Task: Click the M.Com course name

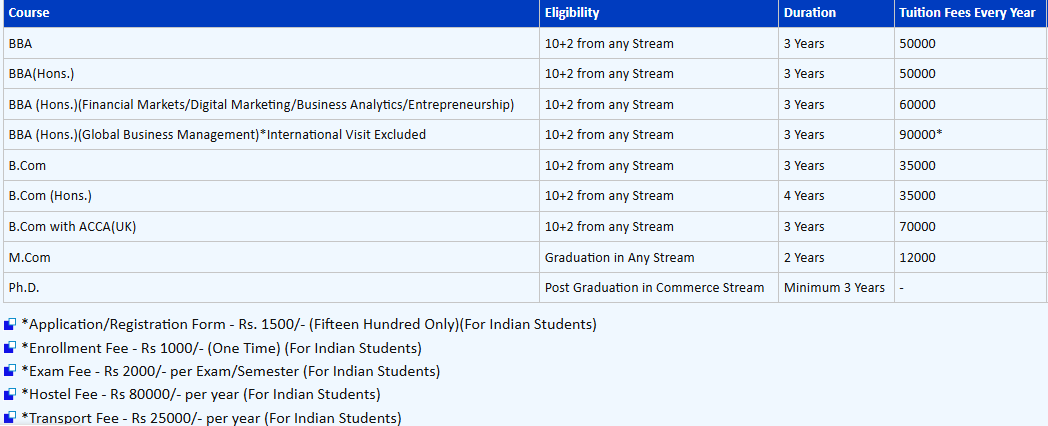Action: point(29,257)
